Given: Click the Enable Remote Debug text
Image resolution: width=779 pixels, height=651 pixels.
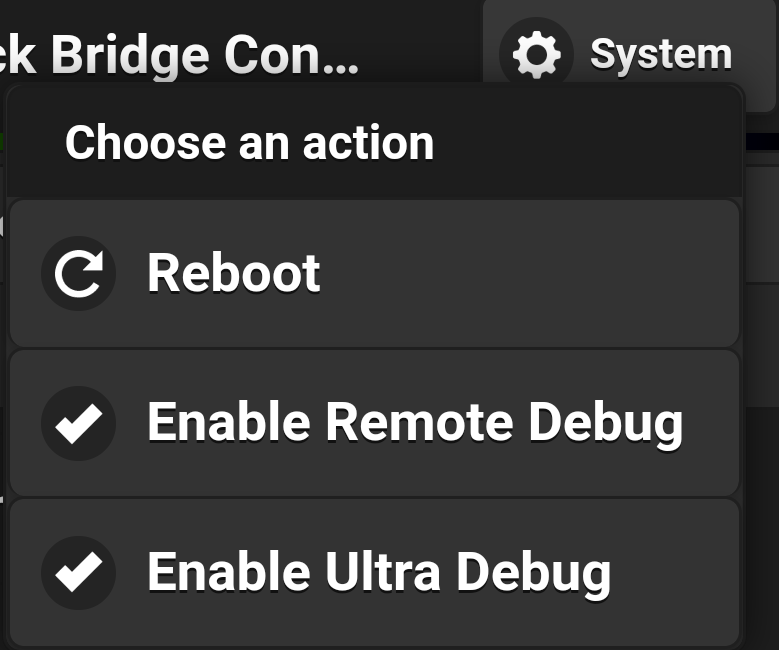Looking at the screenshot, I should 415,425.
